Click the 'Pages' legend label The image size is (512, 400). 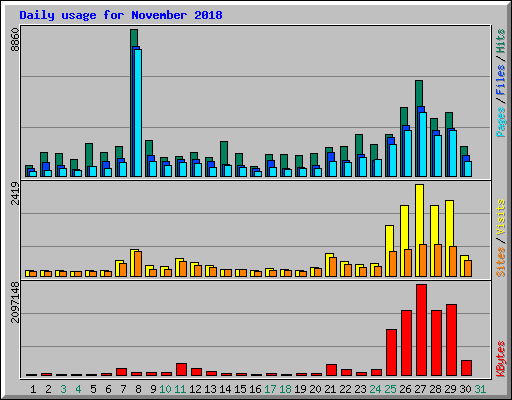point(501,122)
